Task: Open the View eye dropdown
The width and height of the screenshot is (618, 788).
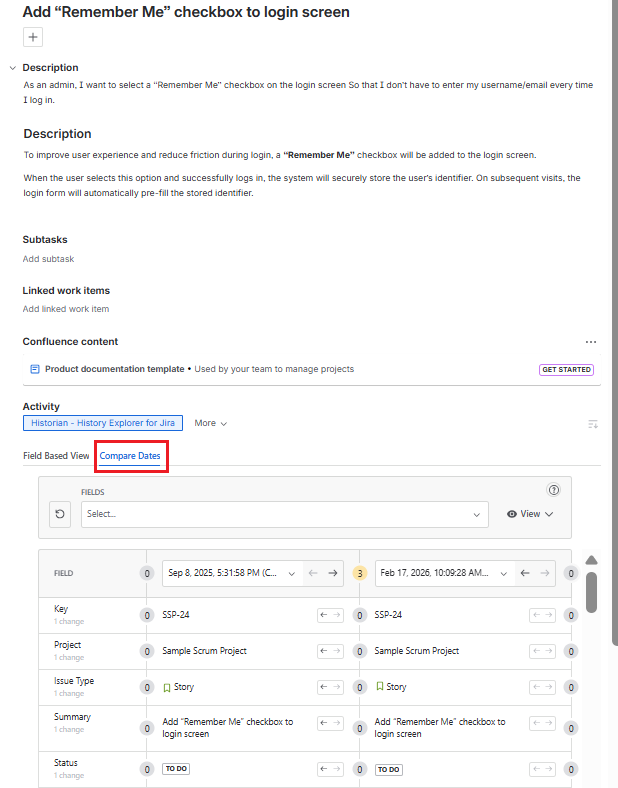Action: coord(530,514)
